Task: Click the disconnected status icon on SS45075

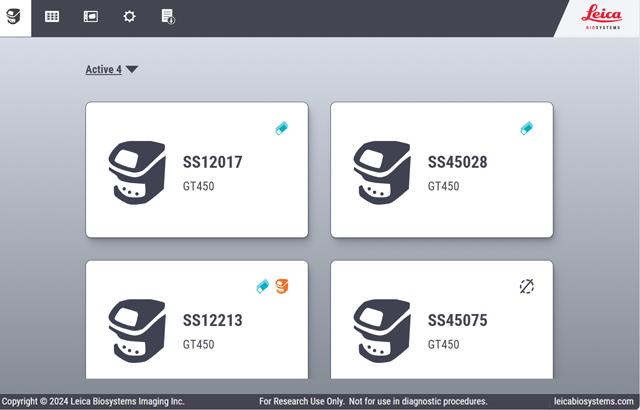Action: coord(527,286)
